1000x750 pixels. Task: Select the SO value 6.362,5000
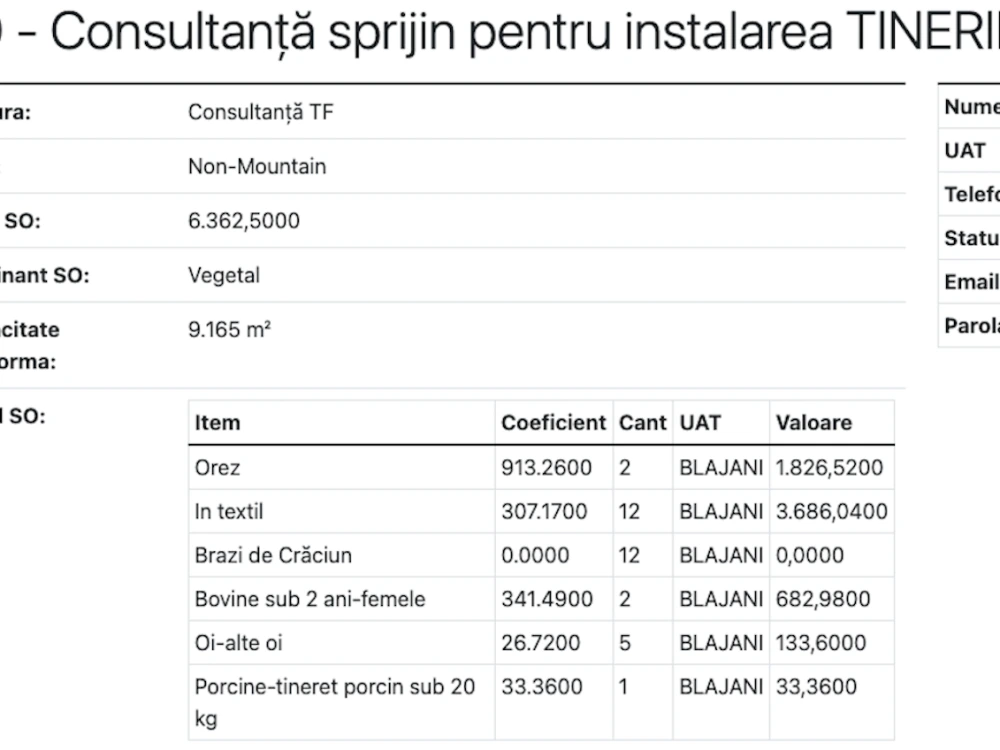coord(244,221)
